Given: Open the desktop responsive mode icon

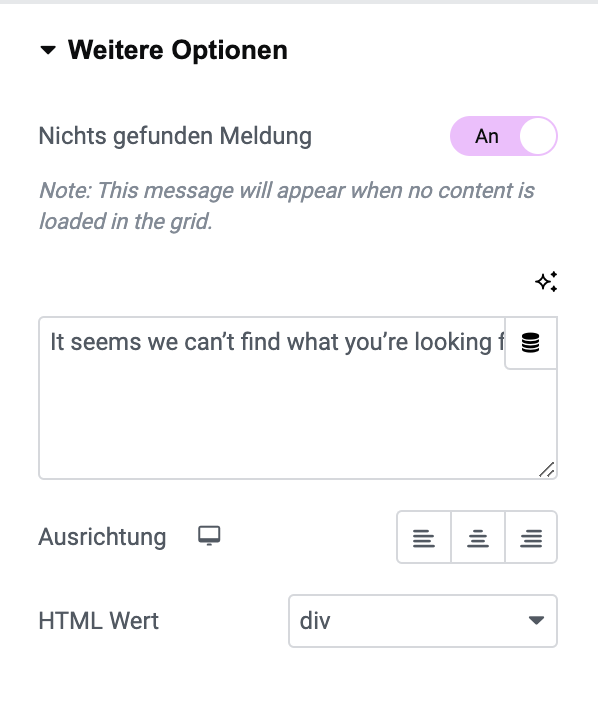Looking at the screenshot, I should (x=209, y=536).
